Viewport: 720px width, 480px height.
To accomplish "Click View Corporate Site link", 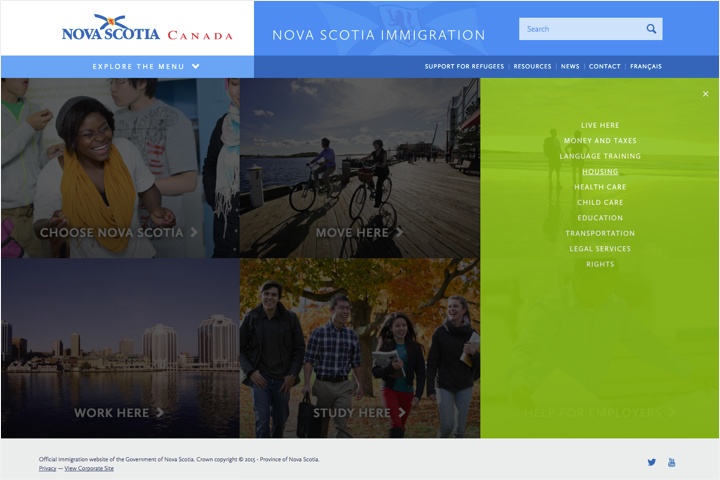I will point(89,469).
